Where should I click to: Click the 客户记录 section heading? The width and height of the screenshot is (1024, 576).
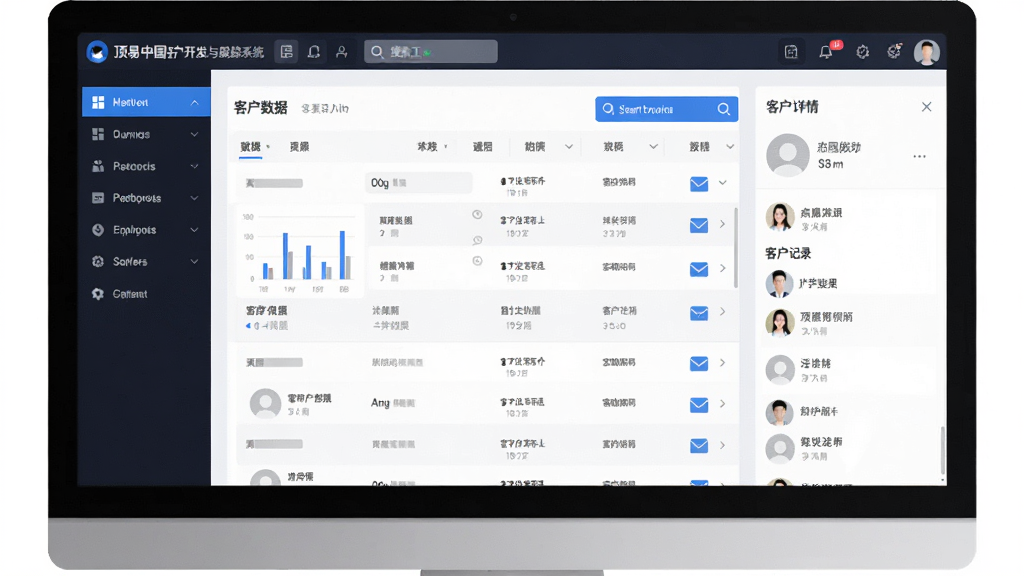pos(788,253)
